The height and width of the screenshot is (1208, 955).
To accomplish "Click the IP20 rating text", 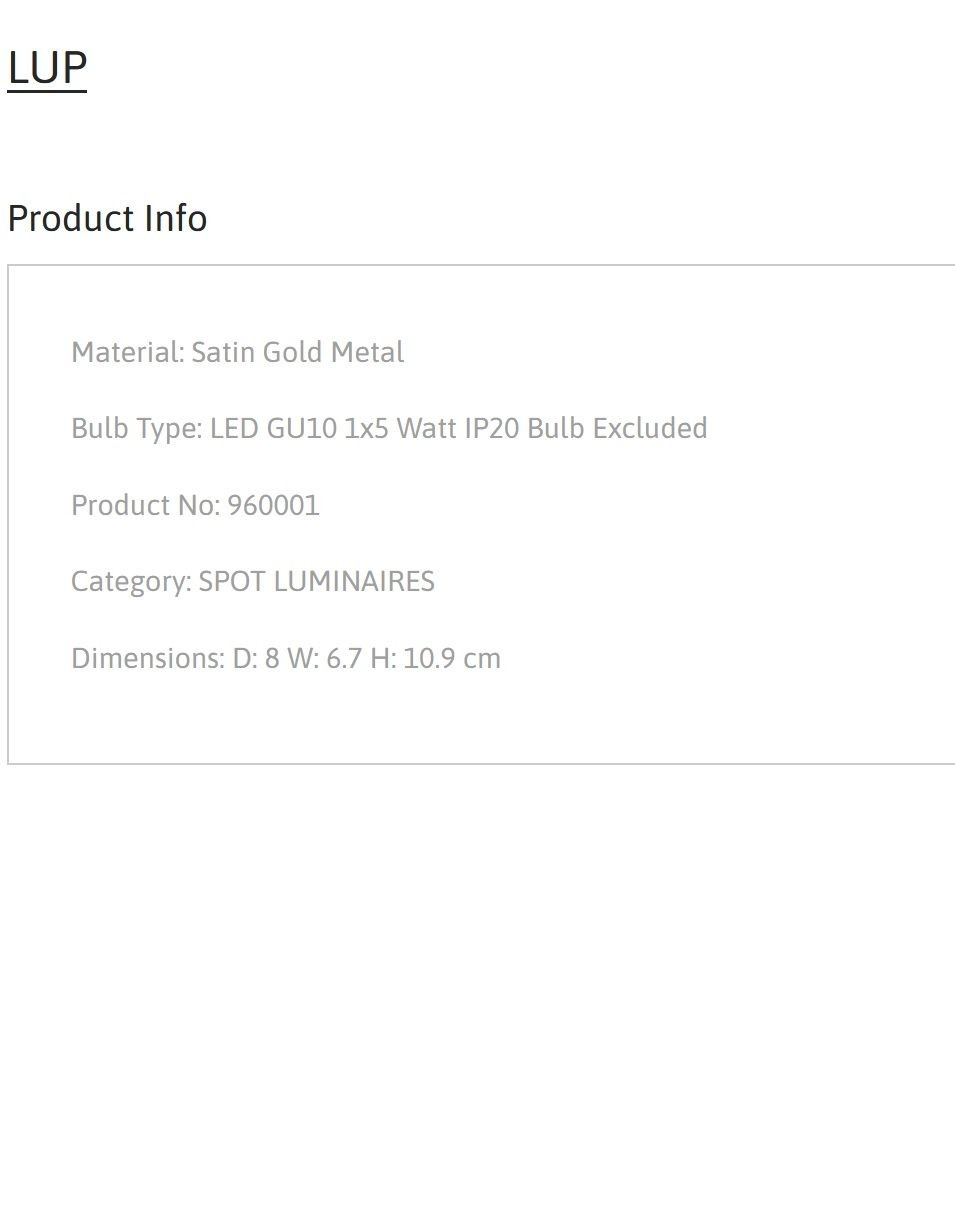I will click(491, 428).
